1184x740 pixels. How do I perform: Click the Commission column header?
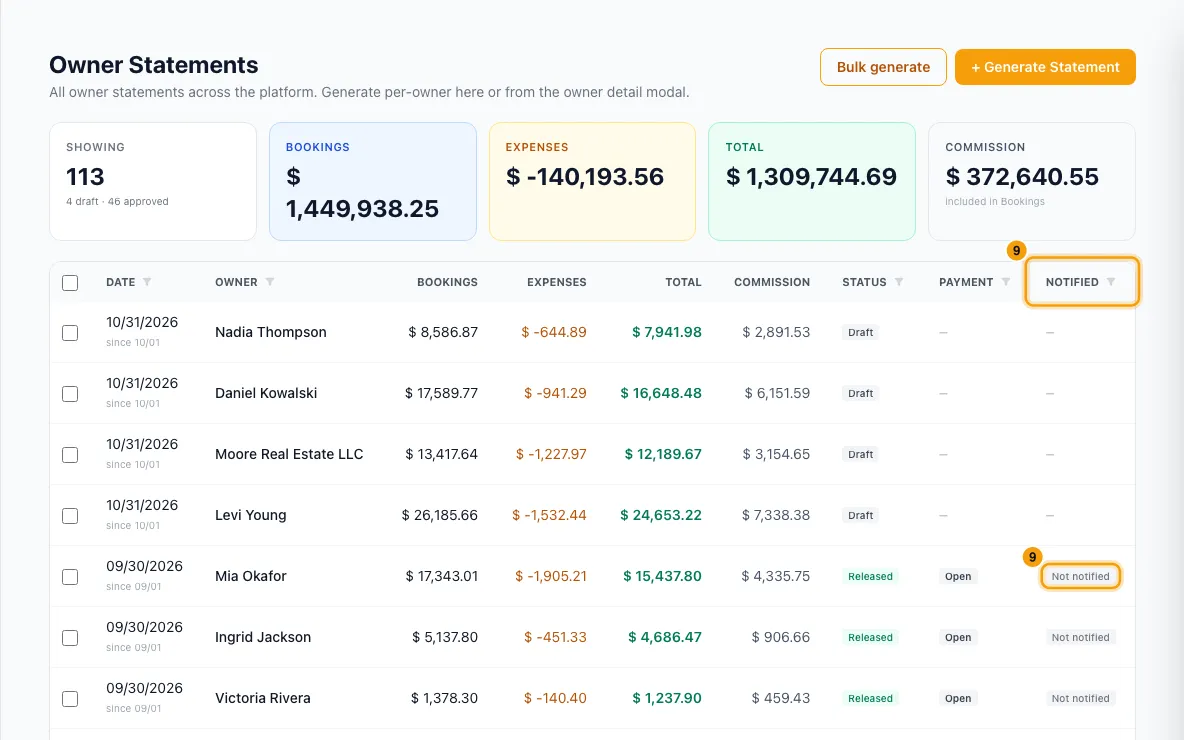(x=772, y=282)
